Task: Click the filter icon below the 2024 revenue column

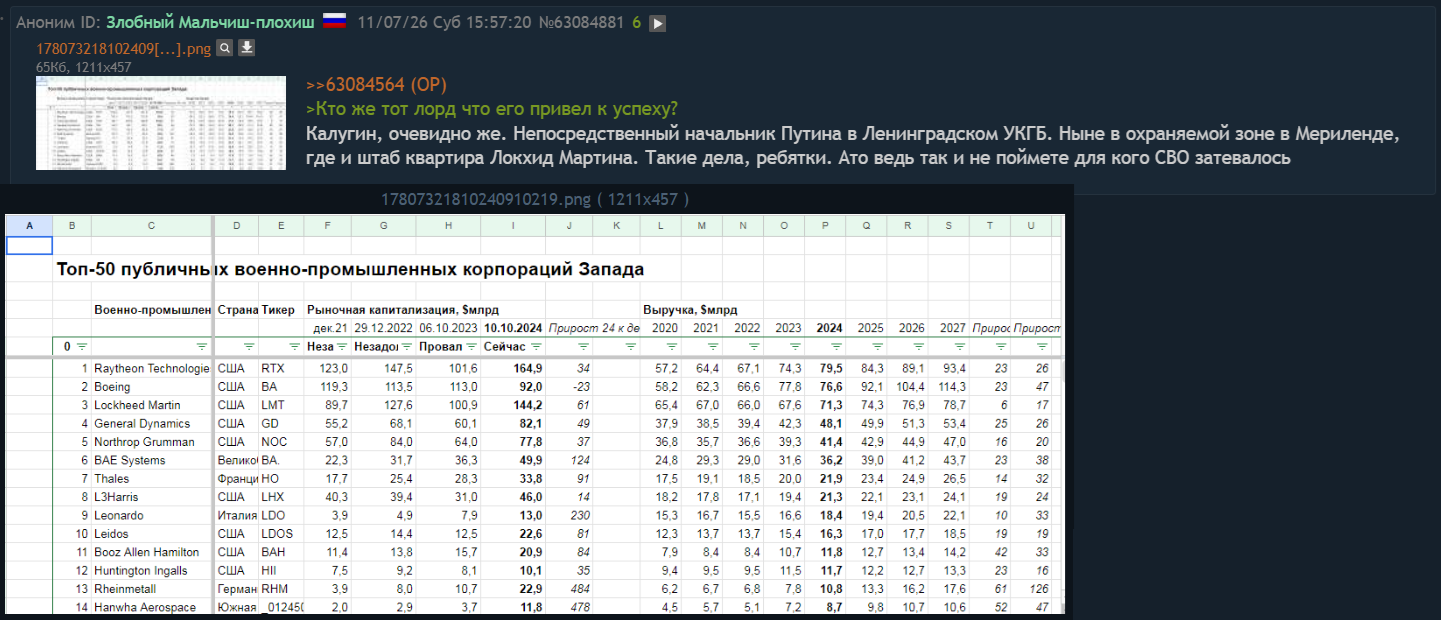Action: click(x=834, y=346)
